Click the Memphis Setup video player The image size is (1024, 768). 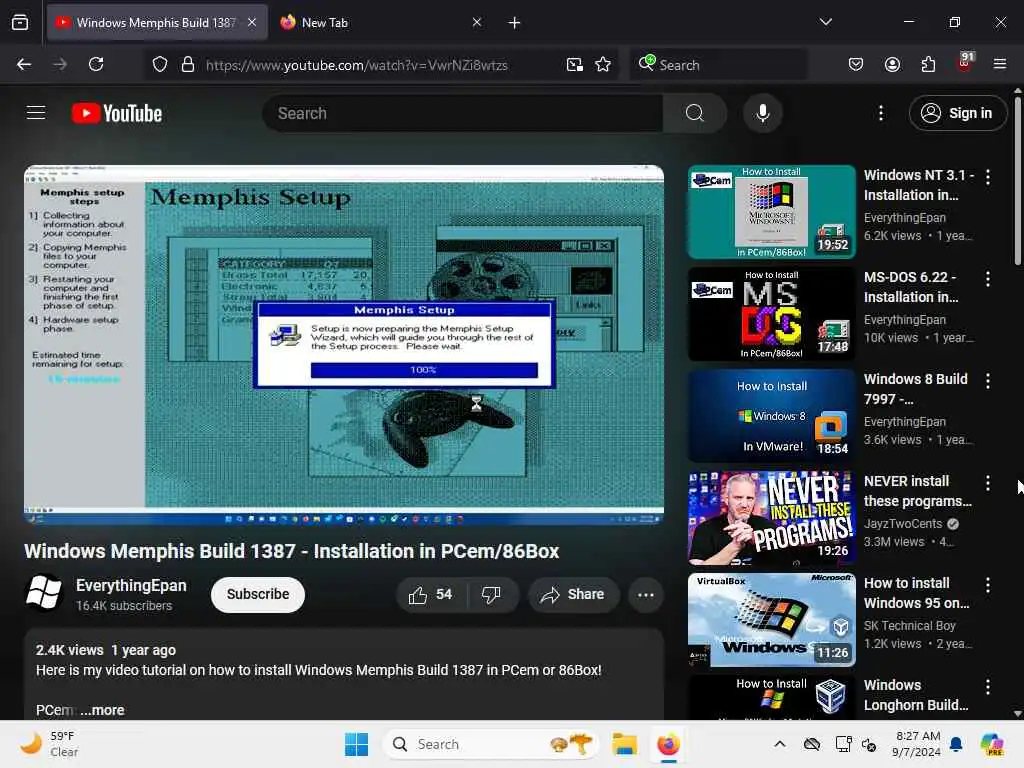coord(344,344)
